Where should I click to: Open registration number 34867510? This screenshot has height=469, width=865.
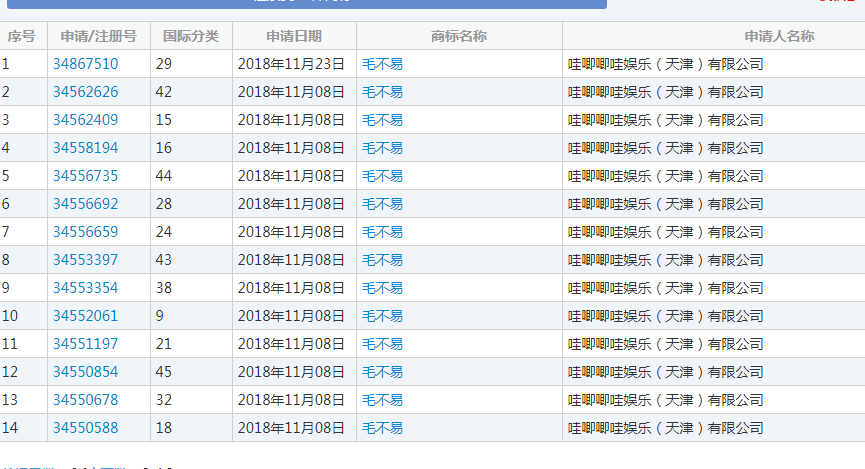[86, 64]
